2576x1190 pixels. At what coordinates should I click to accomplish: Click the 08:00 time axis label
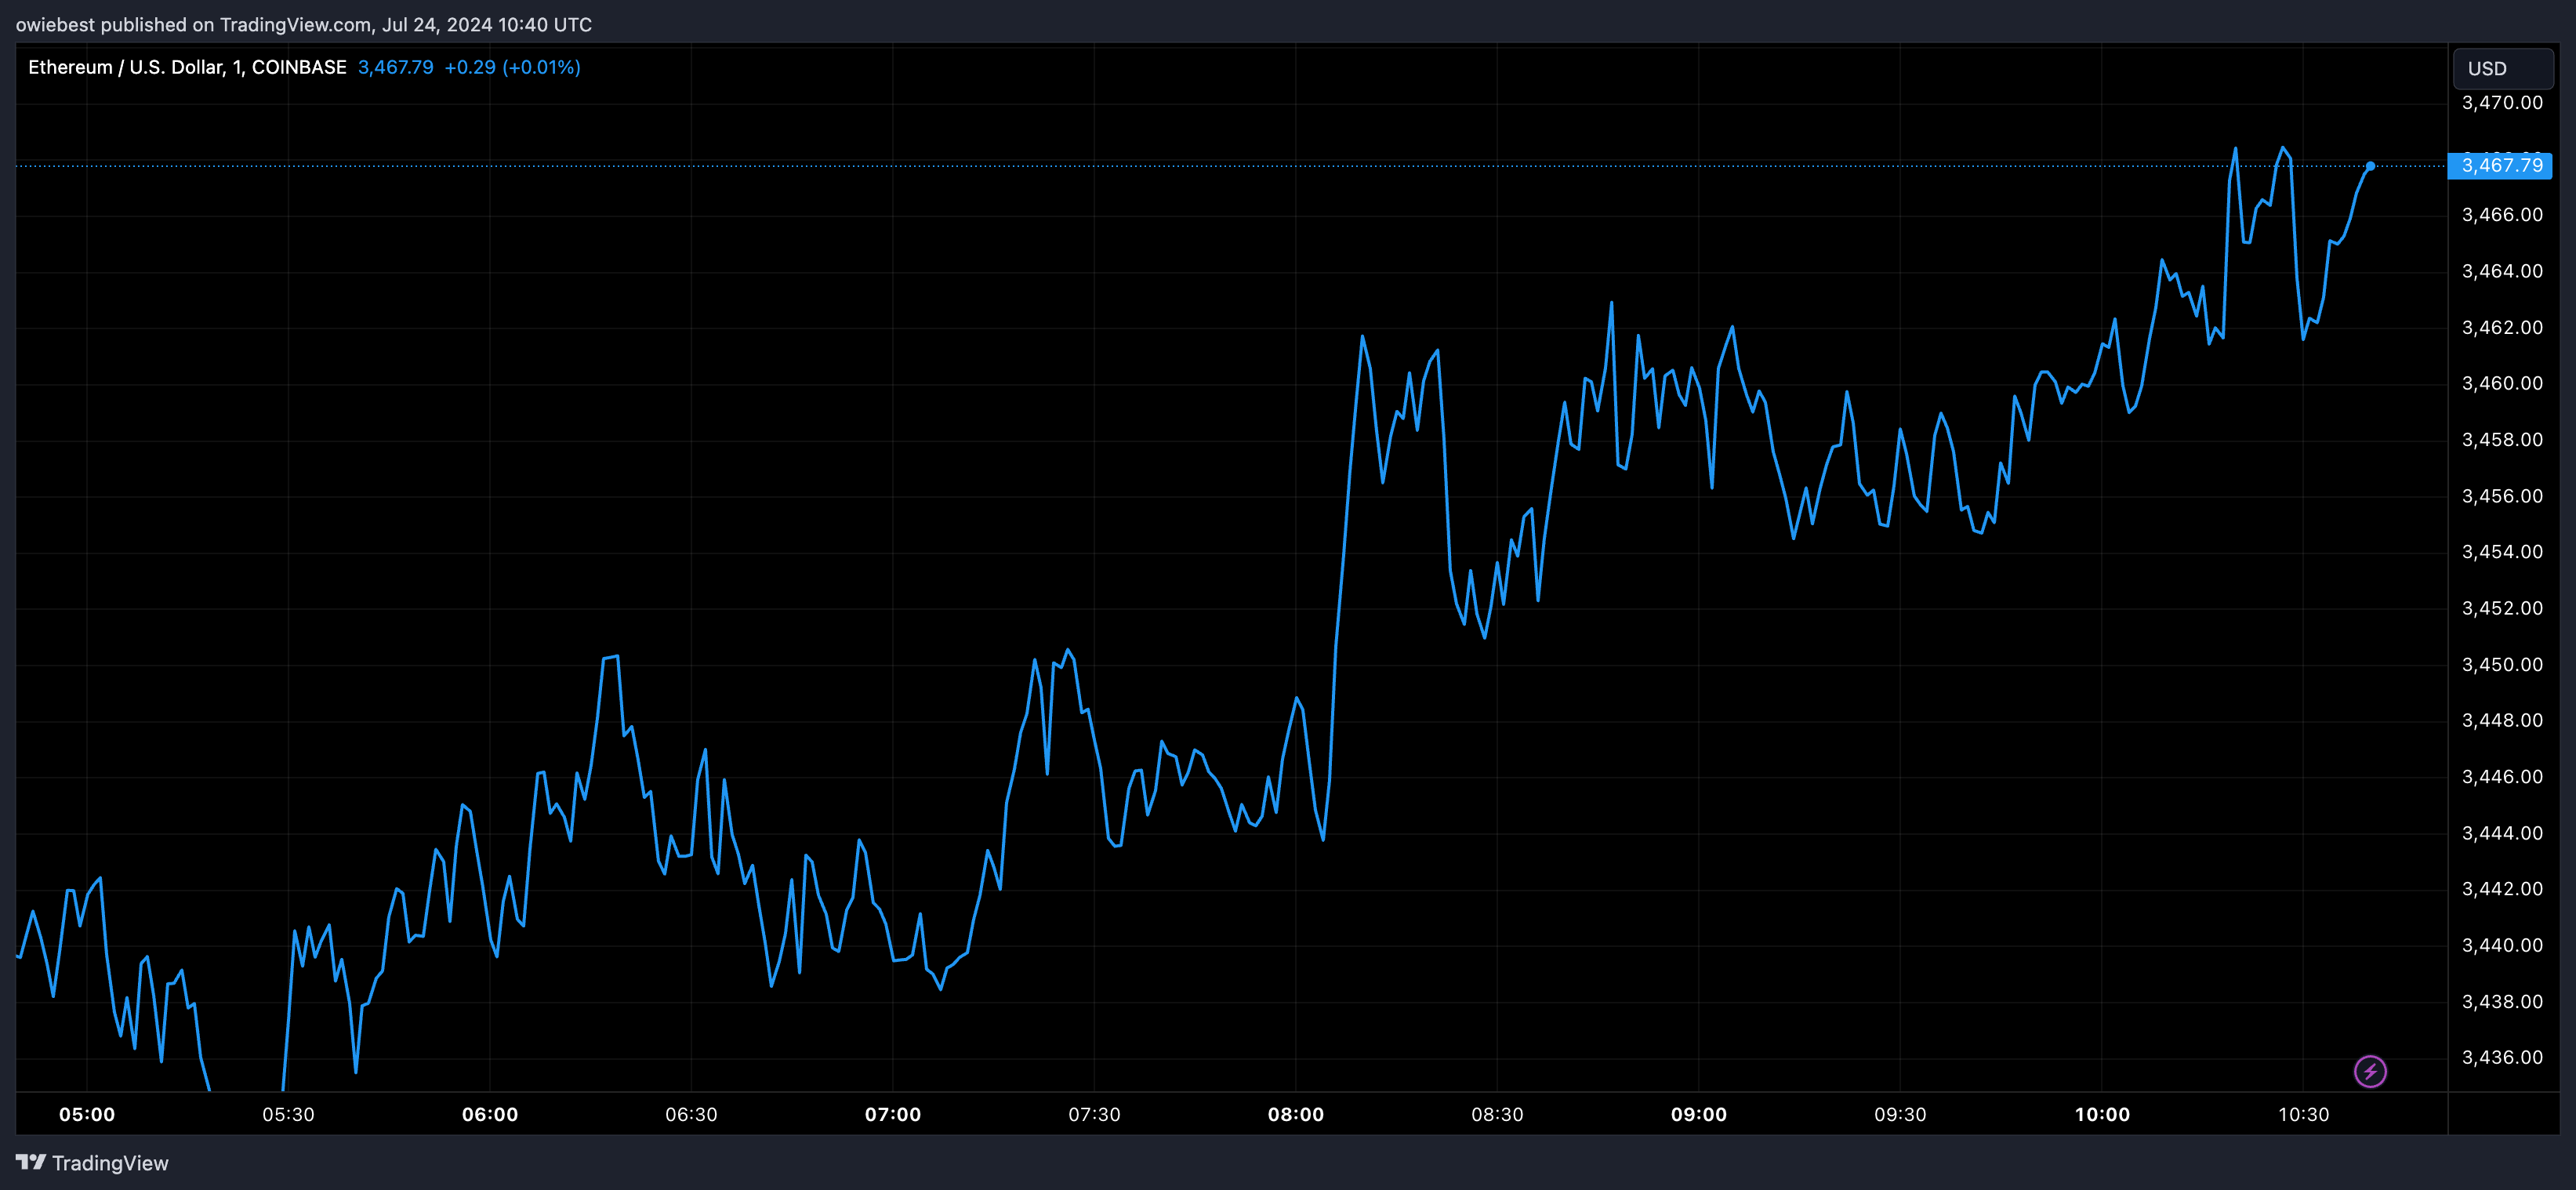point(1296,1114)
